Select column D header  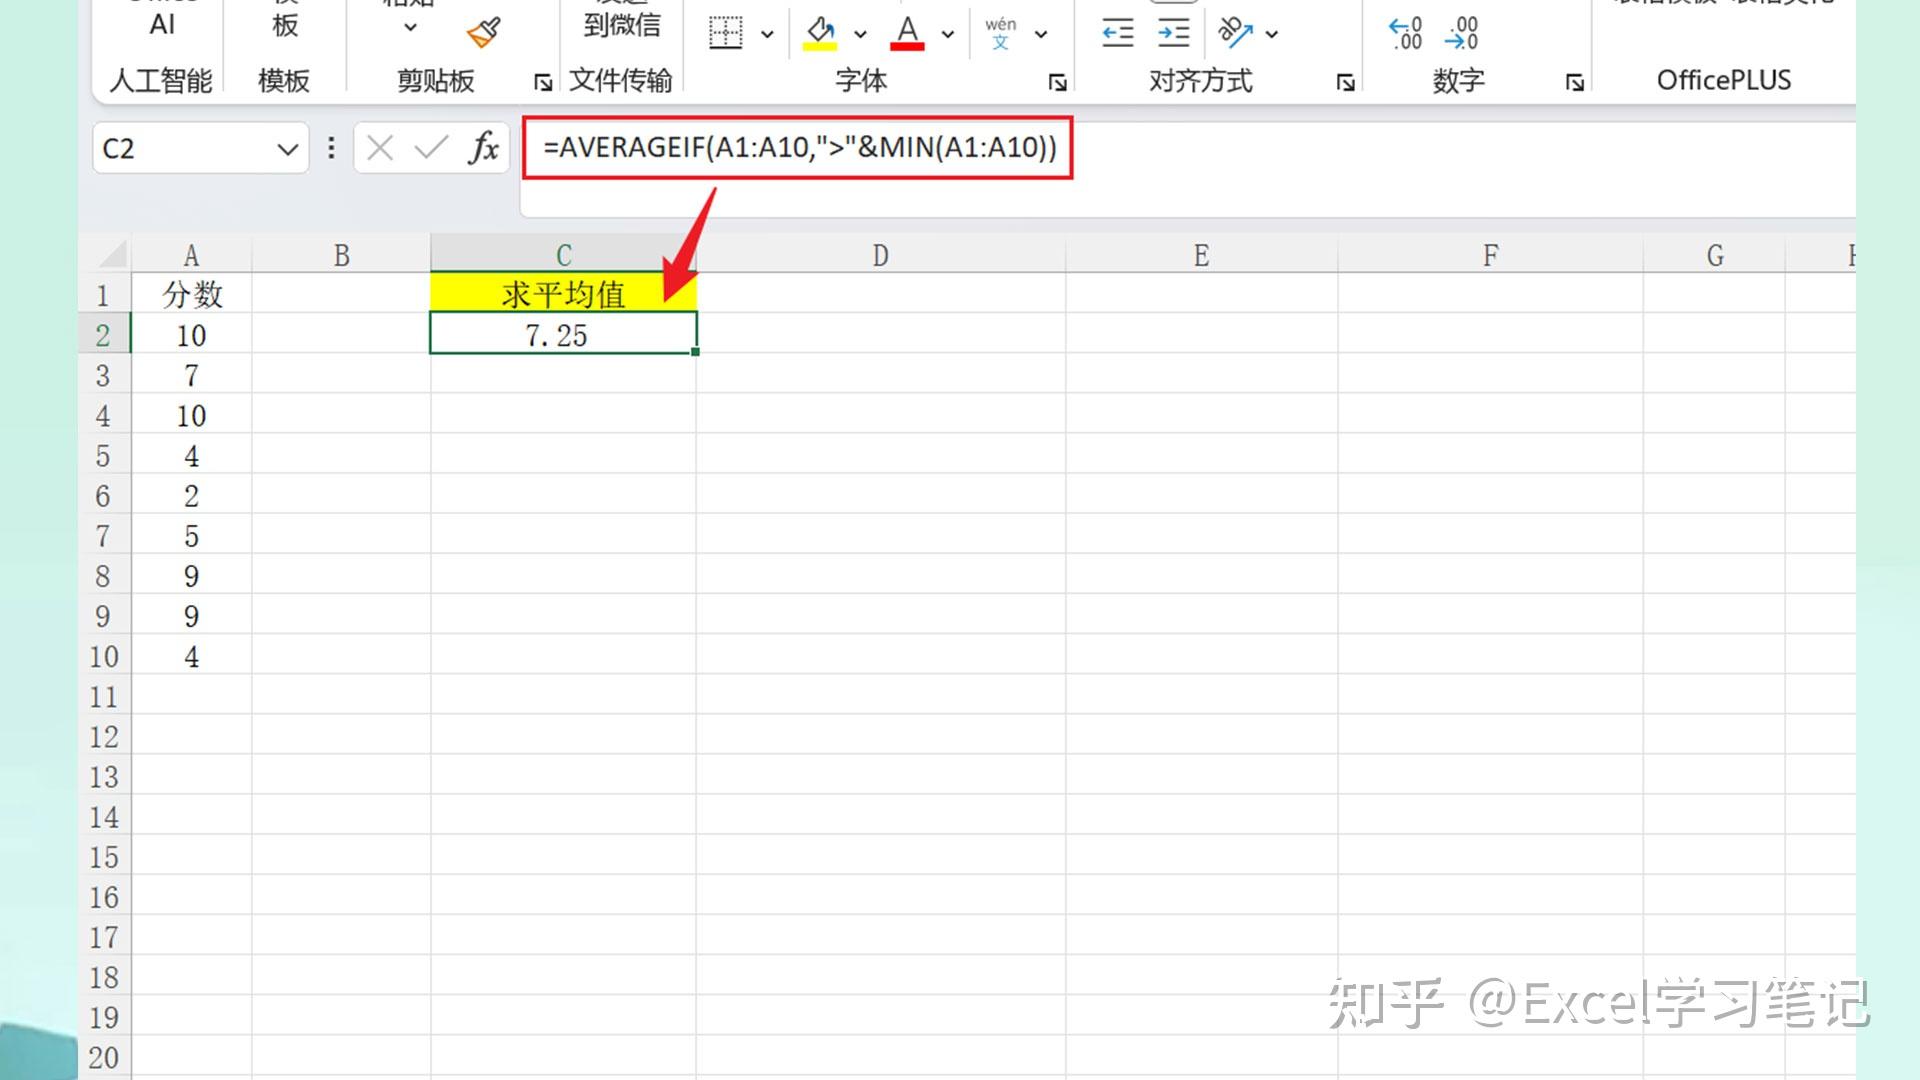(880, 255)
